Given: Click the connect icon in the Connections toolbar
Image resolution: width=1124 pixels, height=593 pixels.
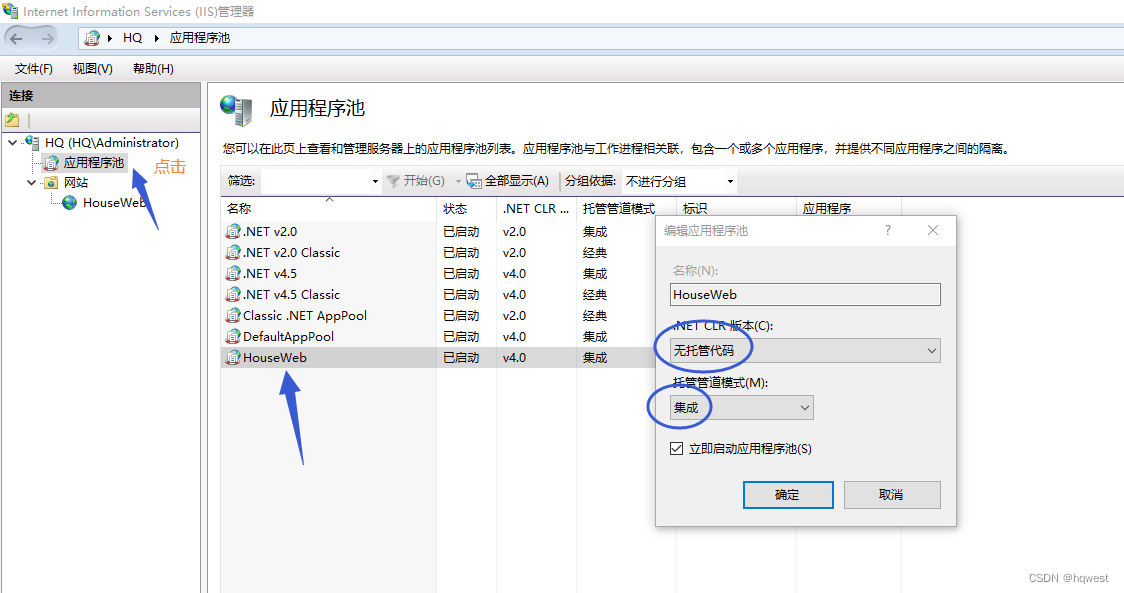Looking at the screenshot, I should 12,120.
